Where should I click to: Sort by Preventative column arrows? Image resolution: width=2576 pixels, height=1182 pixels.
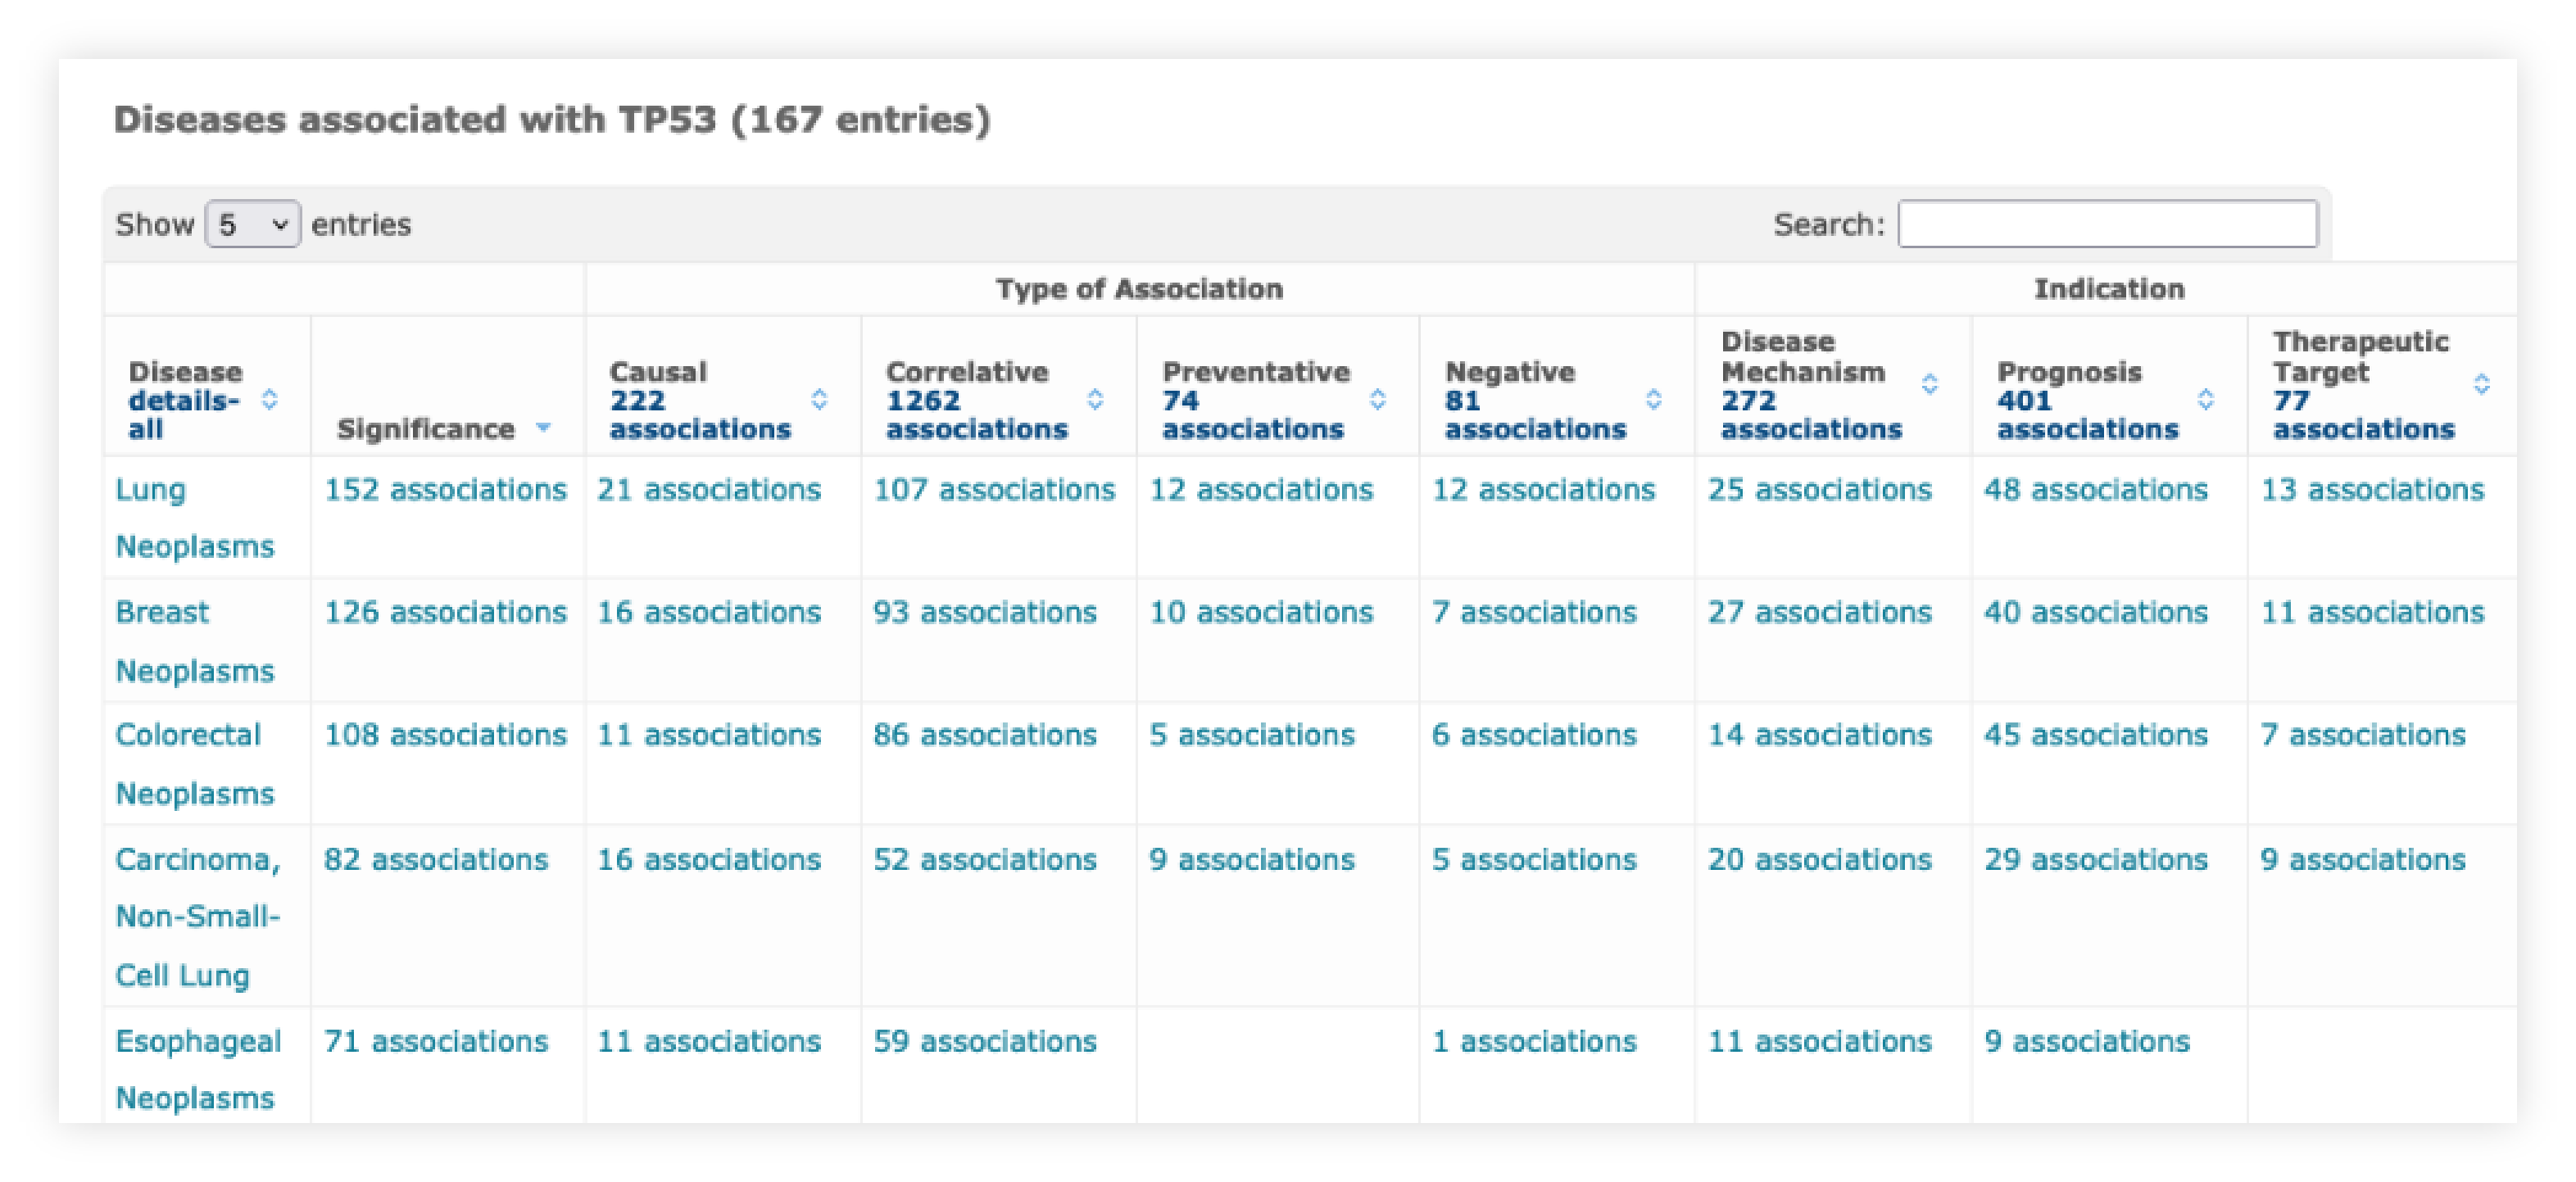1377,400
